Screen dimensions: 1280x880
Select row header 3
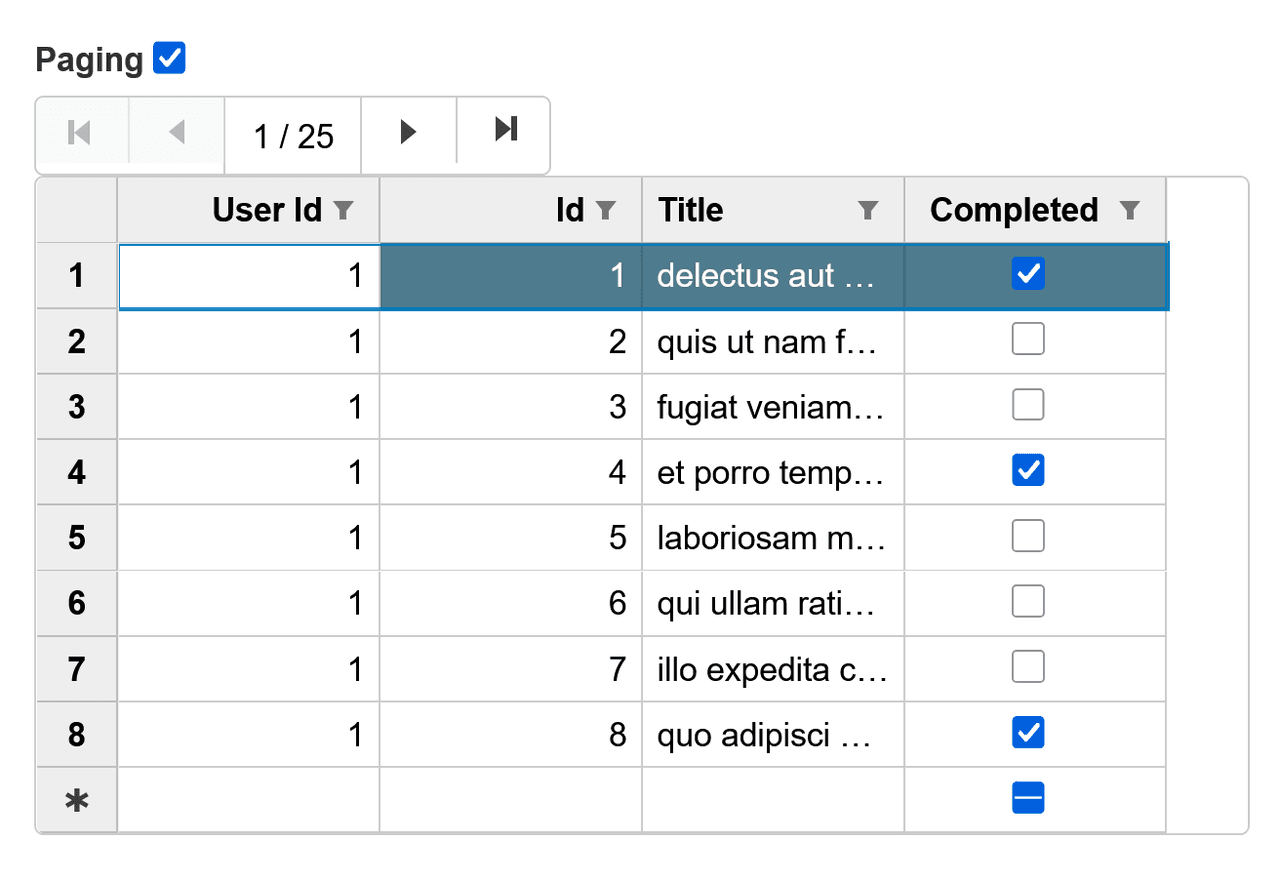coord(77,407)
